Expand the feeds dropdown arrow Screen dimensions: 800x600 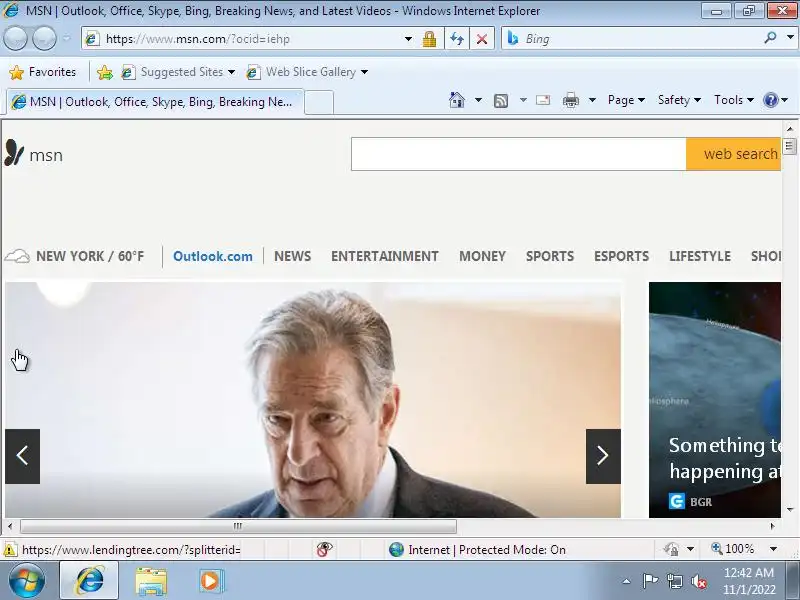click(x=523, y=100)
